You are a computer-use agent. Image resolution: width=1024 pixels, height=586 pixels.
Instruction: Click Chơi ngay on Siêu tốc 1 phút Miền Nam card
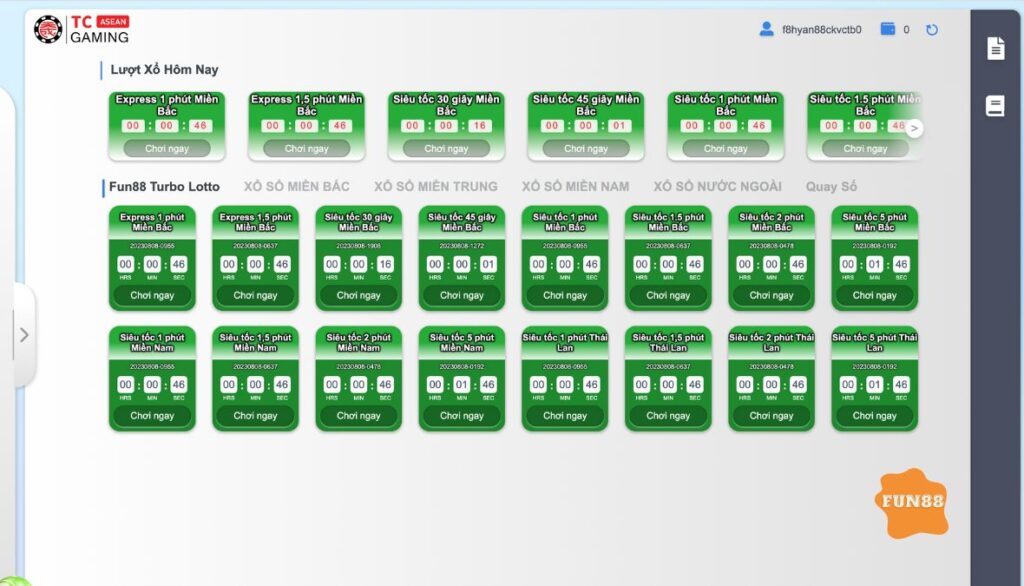152,415
